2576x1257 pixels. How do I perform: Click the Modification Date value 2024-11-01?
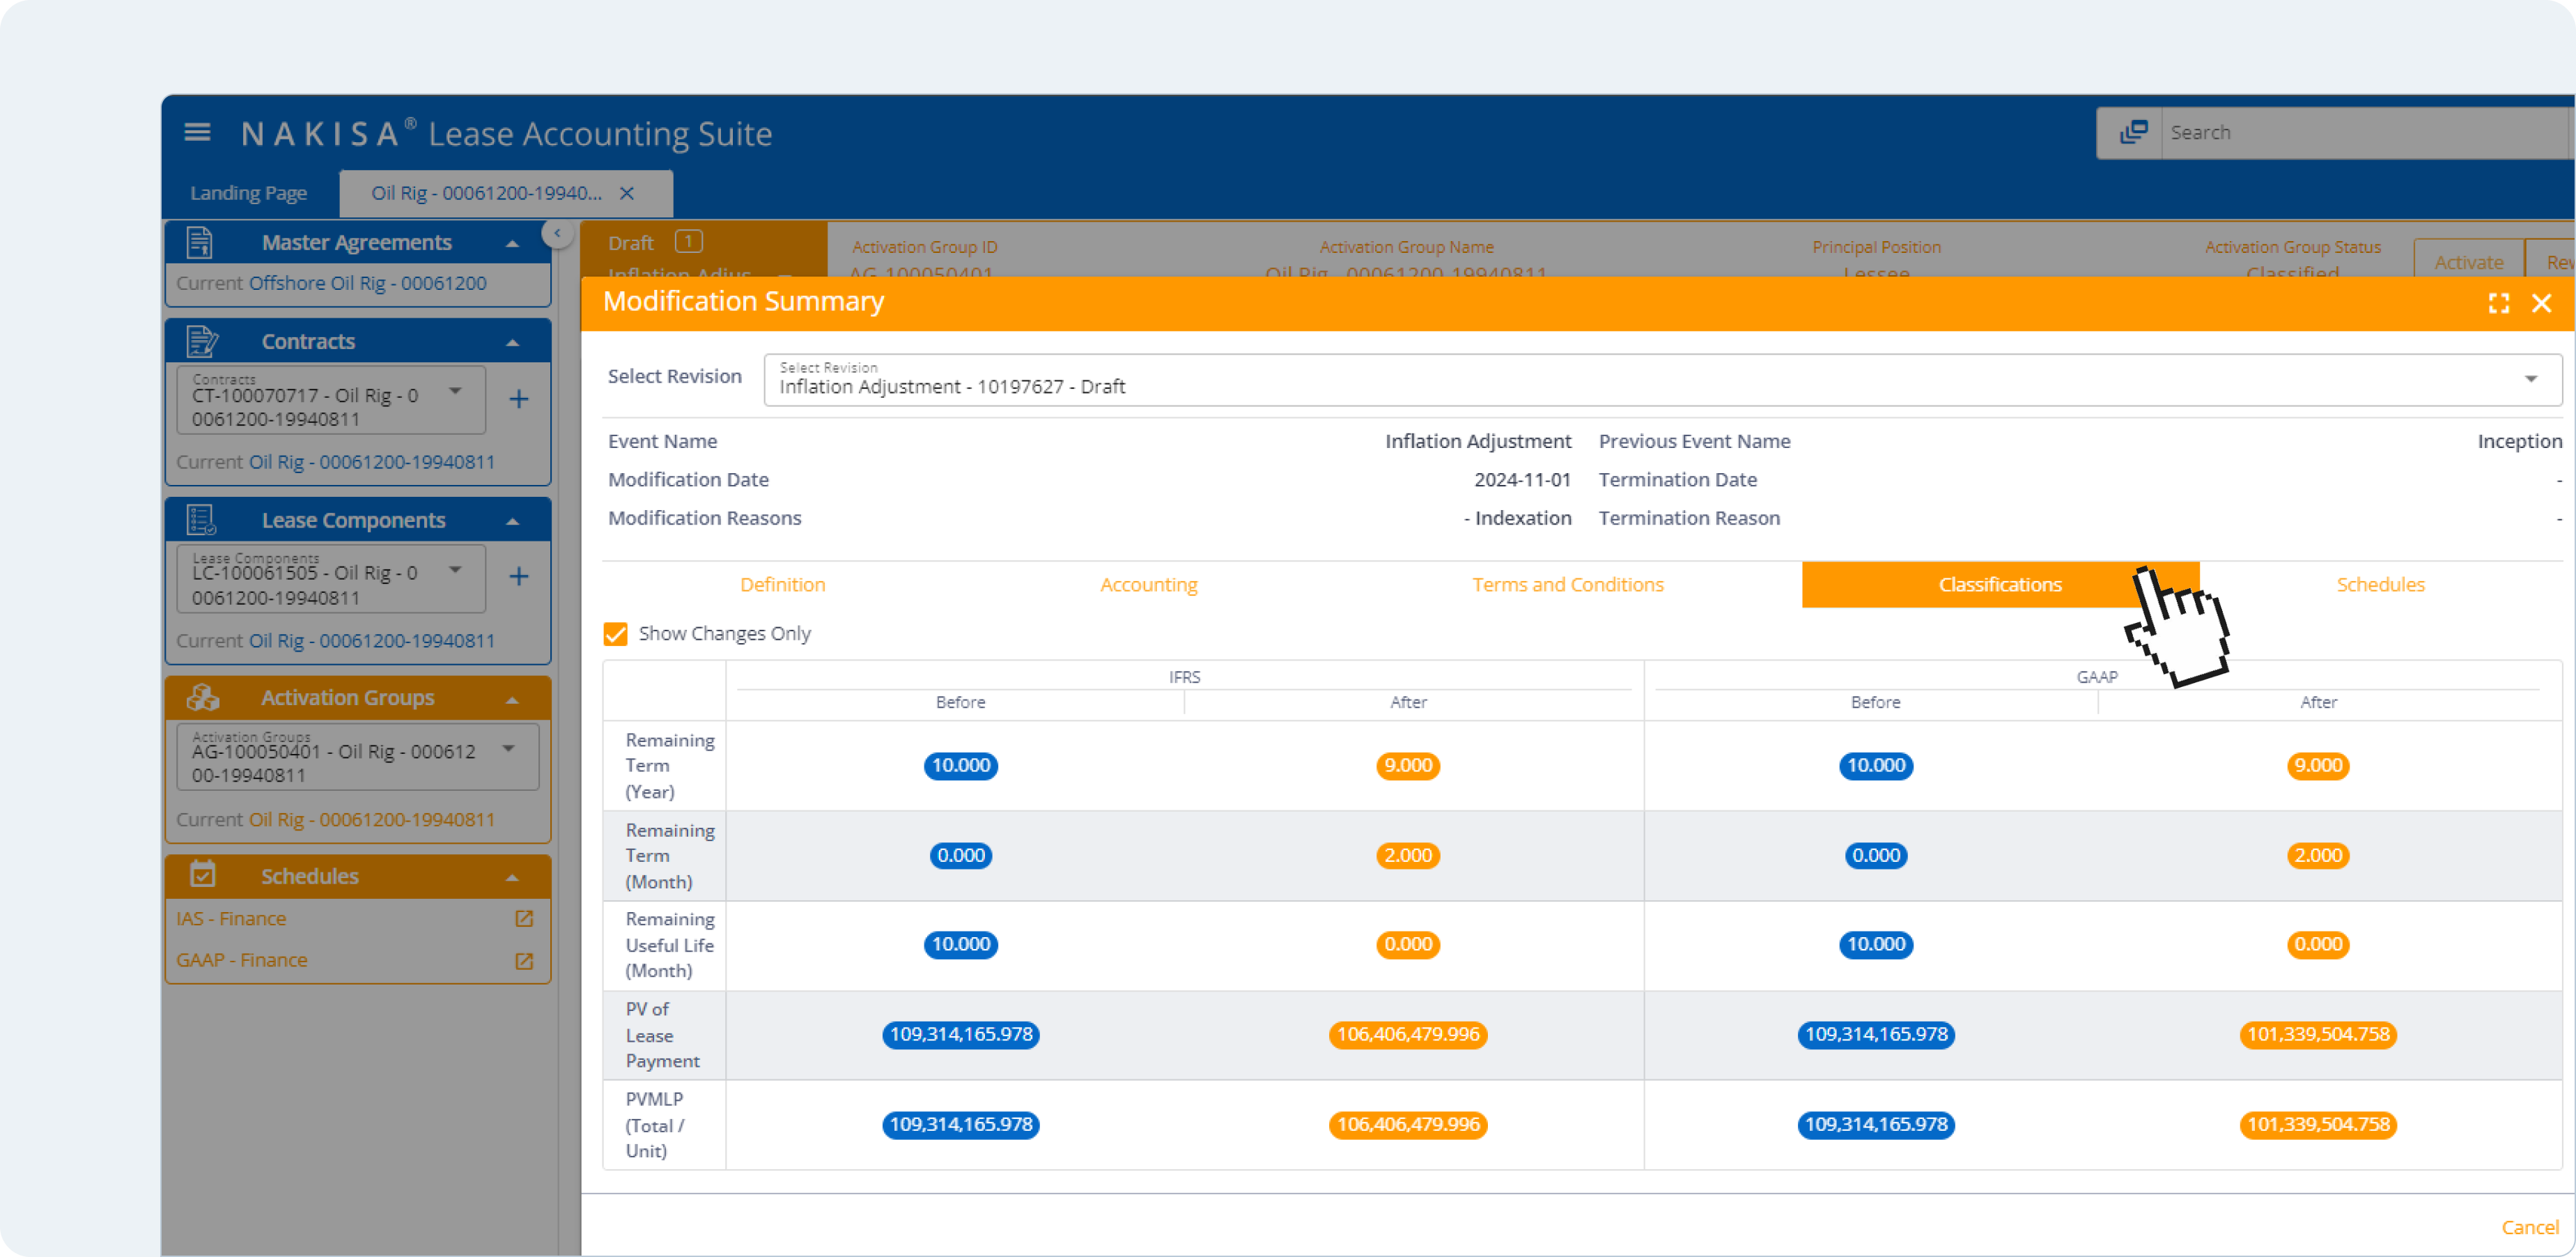pos(1522,479)
